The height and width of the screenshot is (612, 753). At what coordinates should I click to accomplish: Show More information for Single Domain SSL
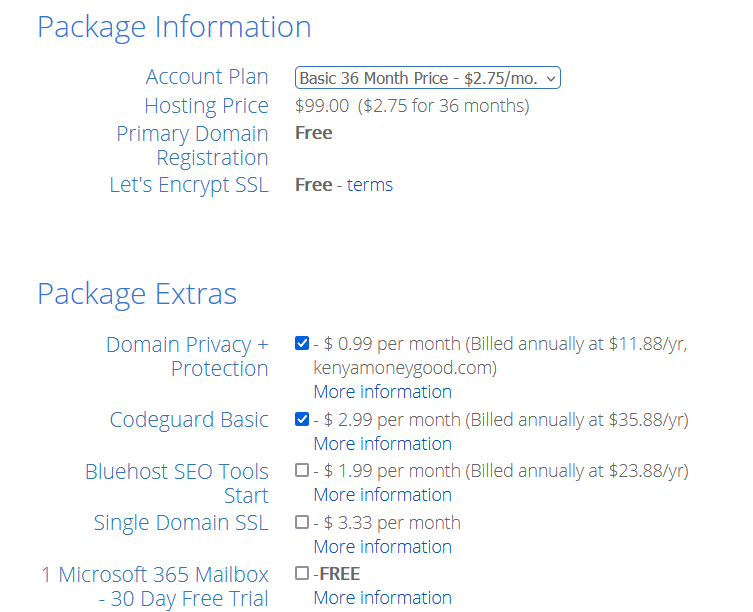382,547
